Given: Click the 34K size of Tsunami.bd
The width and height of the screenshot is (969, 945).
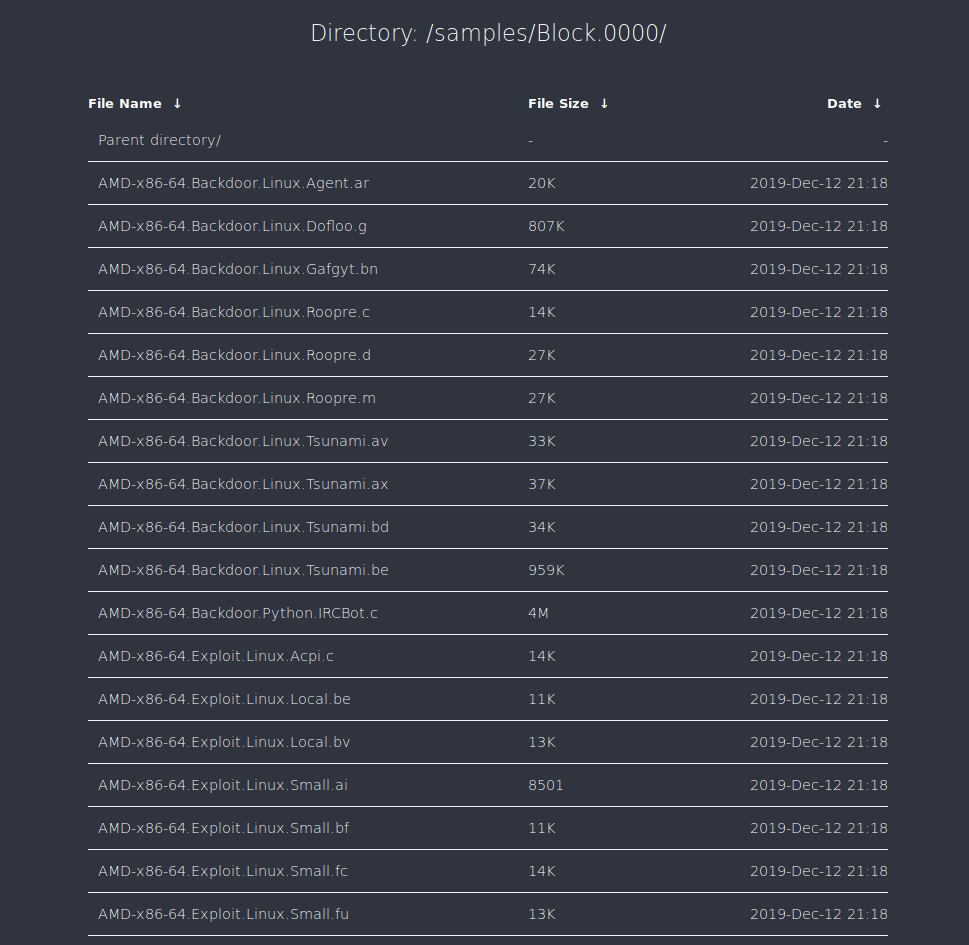Looking at the screenshot, I should pyautogui.click(x=542, y=527).
